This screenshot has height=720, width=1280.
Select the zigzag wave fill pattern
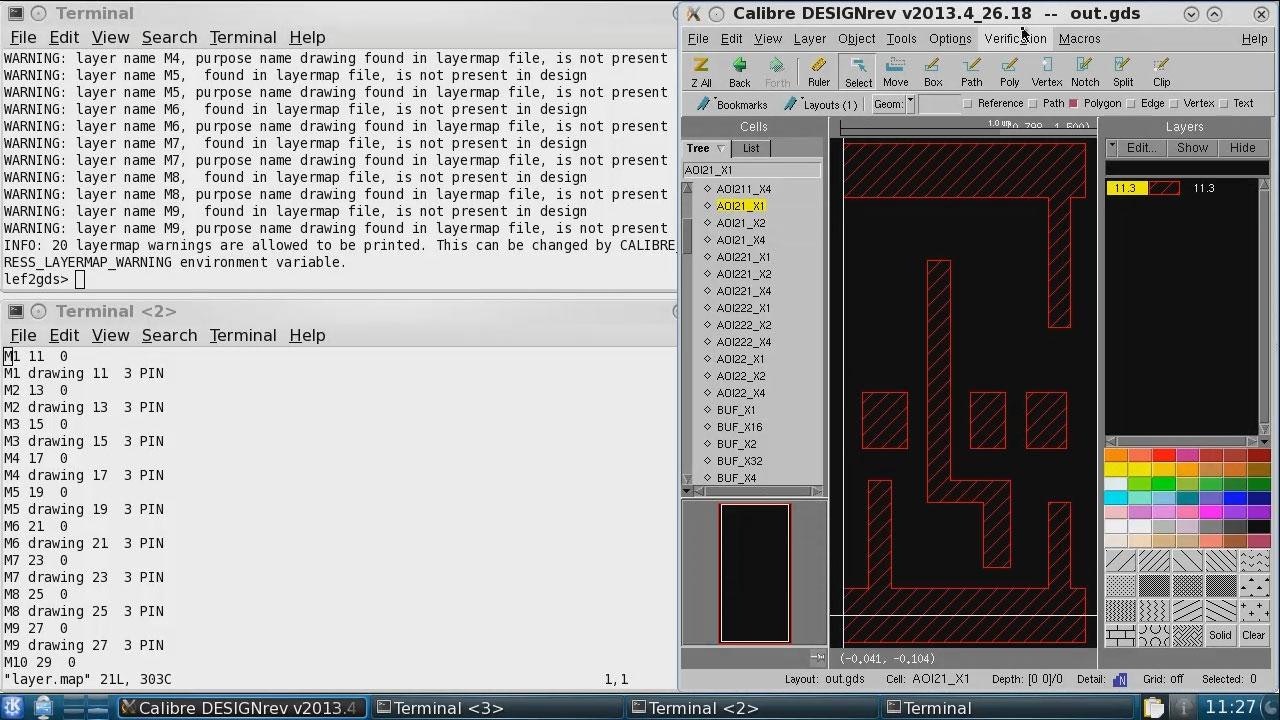click(1155, 611)
